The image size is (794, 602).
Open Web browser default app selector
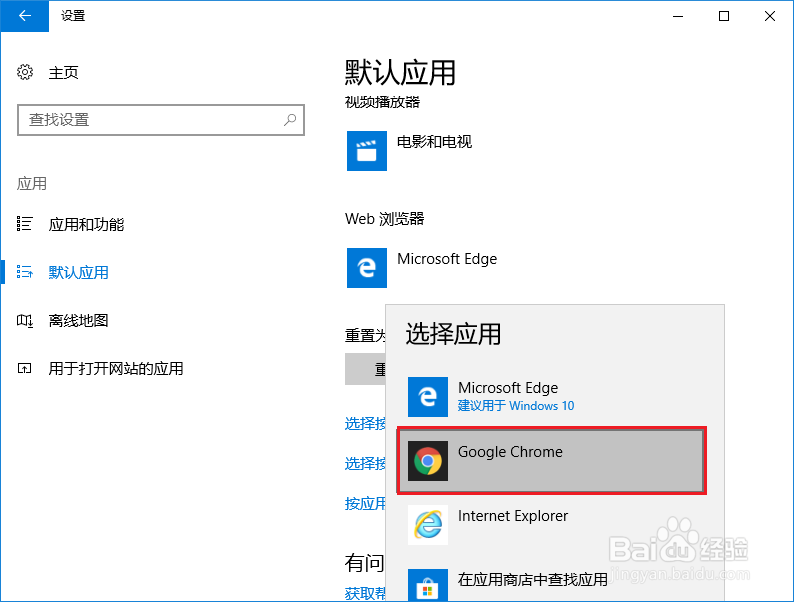point(447,260)
